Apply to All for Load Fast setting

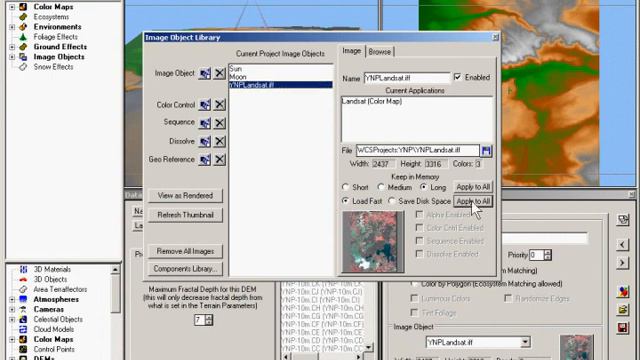click(x=473, y=201)
